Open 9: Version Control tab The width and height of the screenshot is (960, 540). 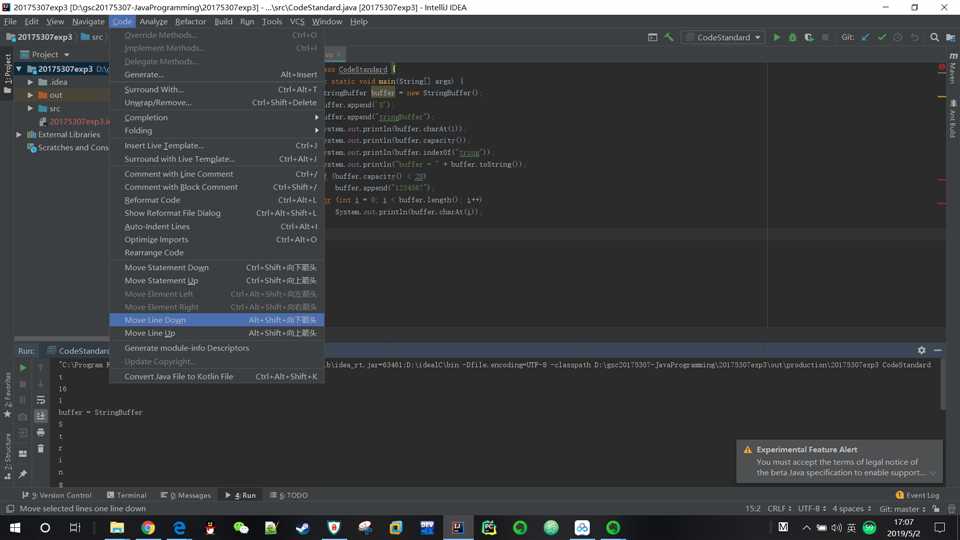point(57,495)
